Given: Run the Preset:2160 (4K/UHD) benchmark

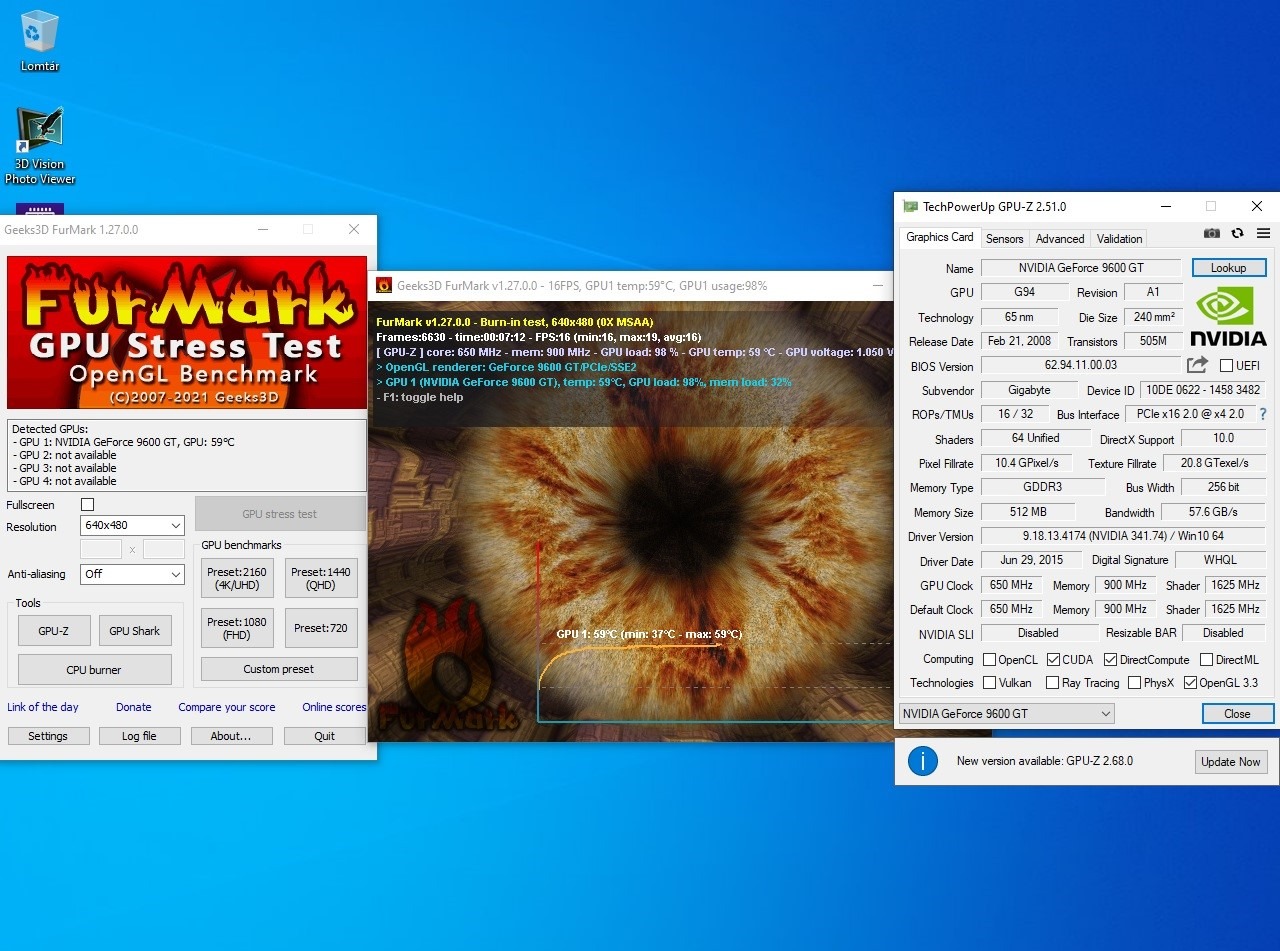Looking at the screenshot, I should pyautogui.click(x=237, y=579).
